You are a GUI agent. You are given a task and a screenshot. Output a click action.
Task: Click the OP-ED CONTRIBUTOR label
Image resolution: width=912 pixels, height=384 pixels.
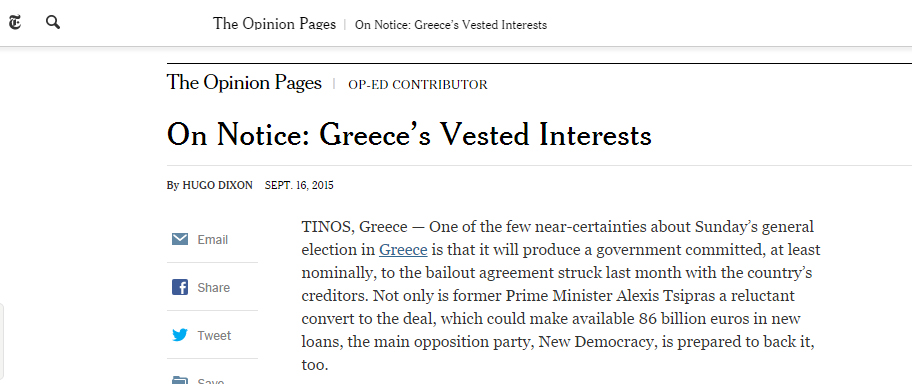(418, 85)
